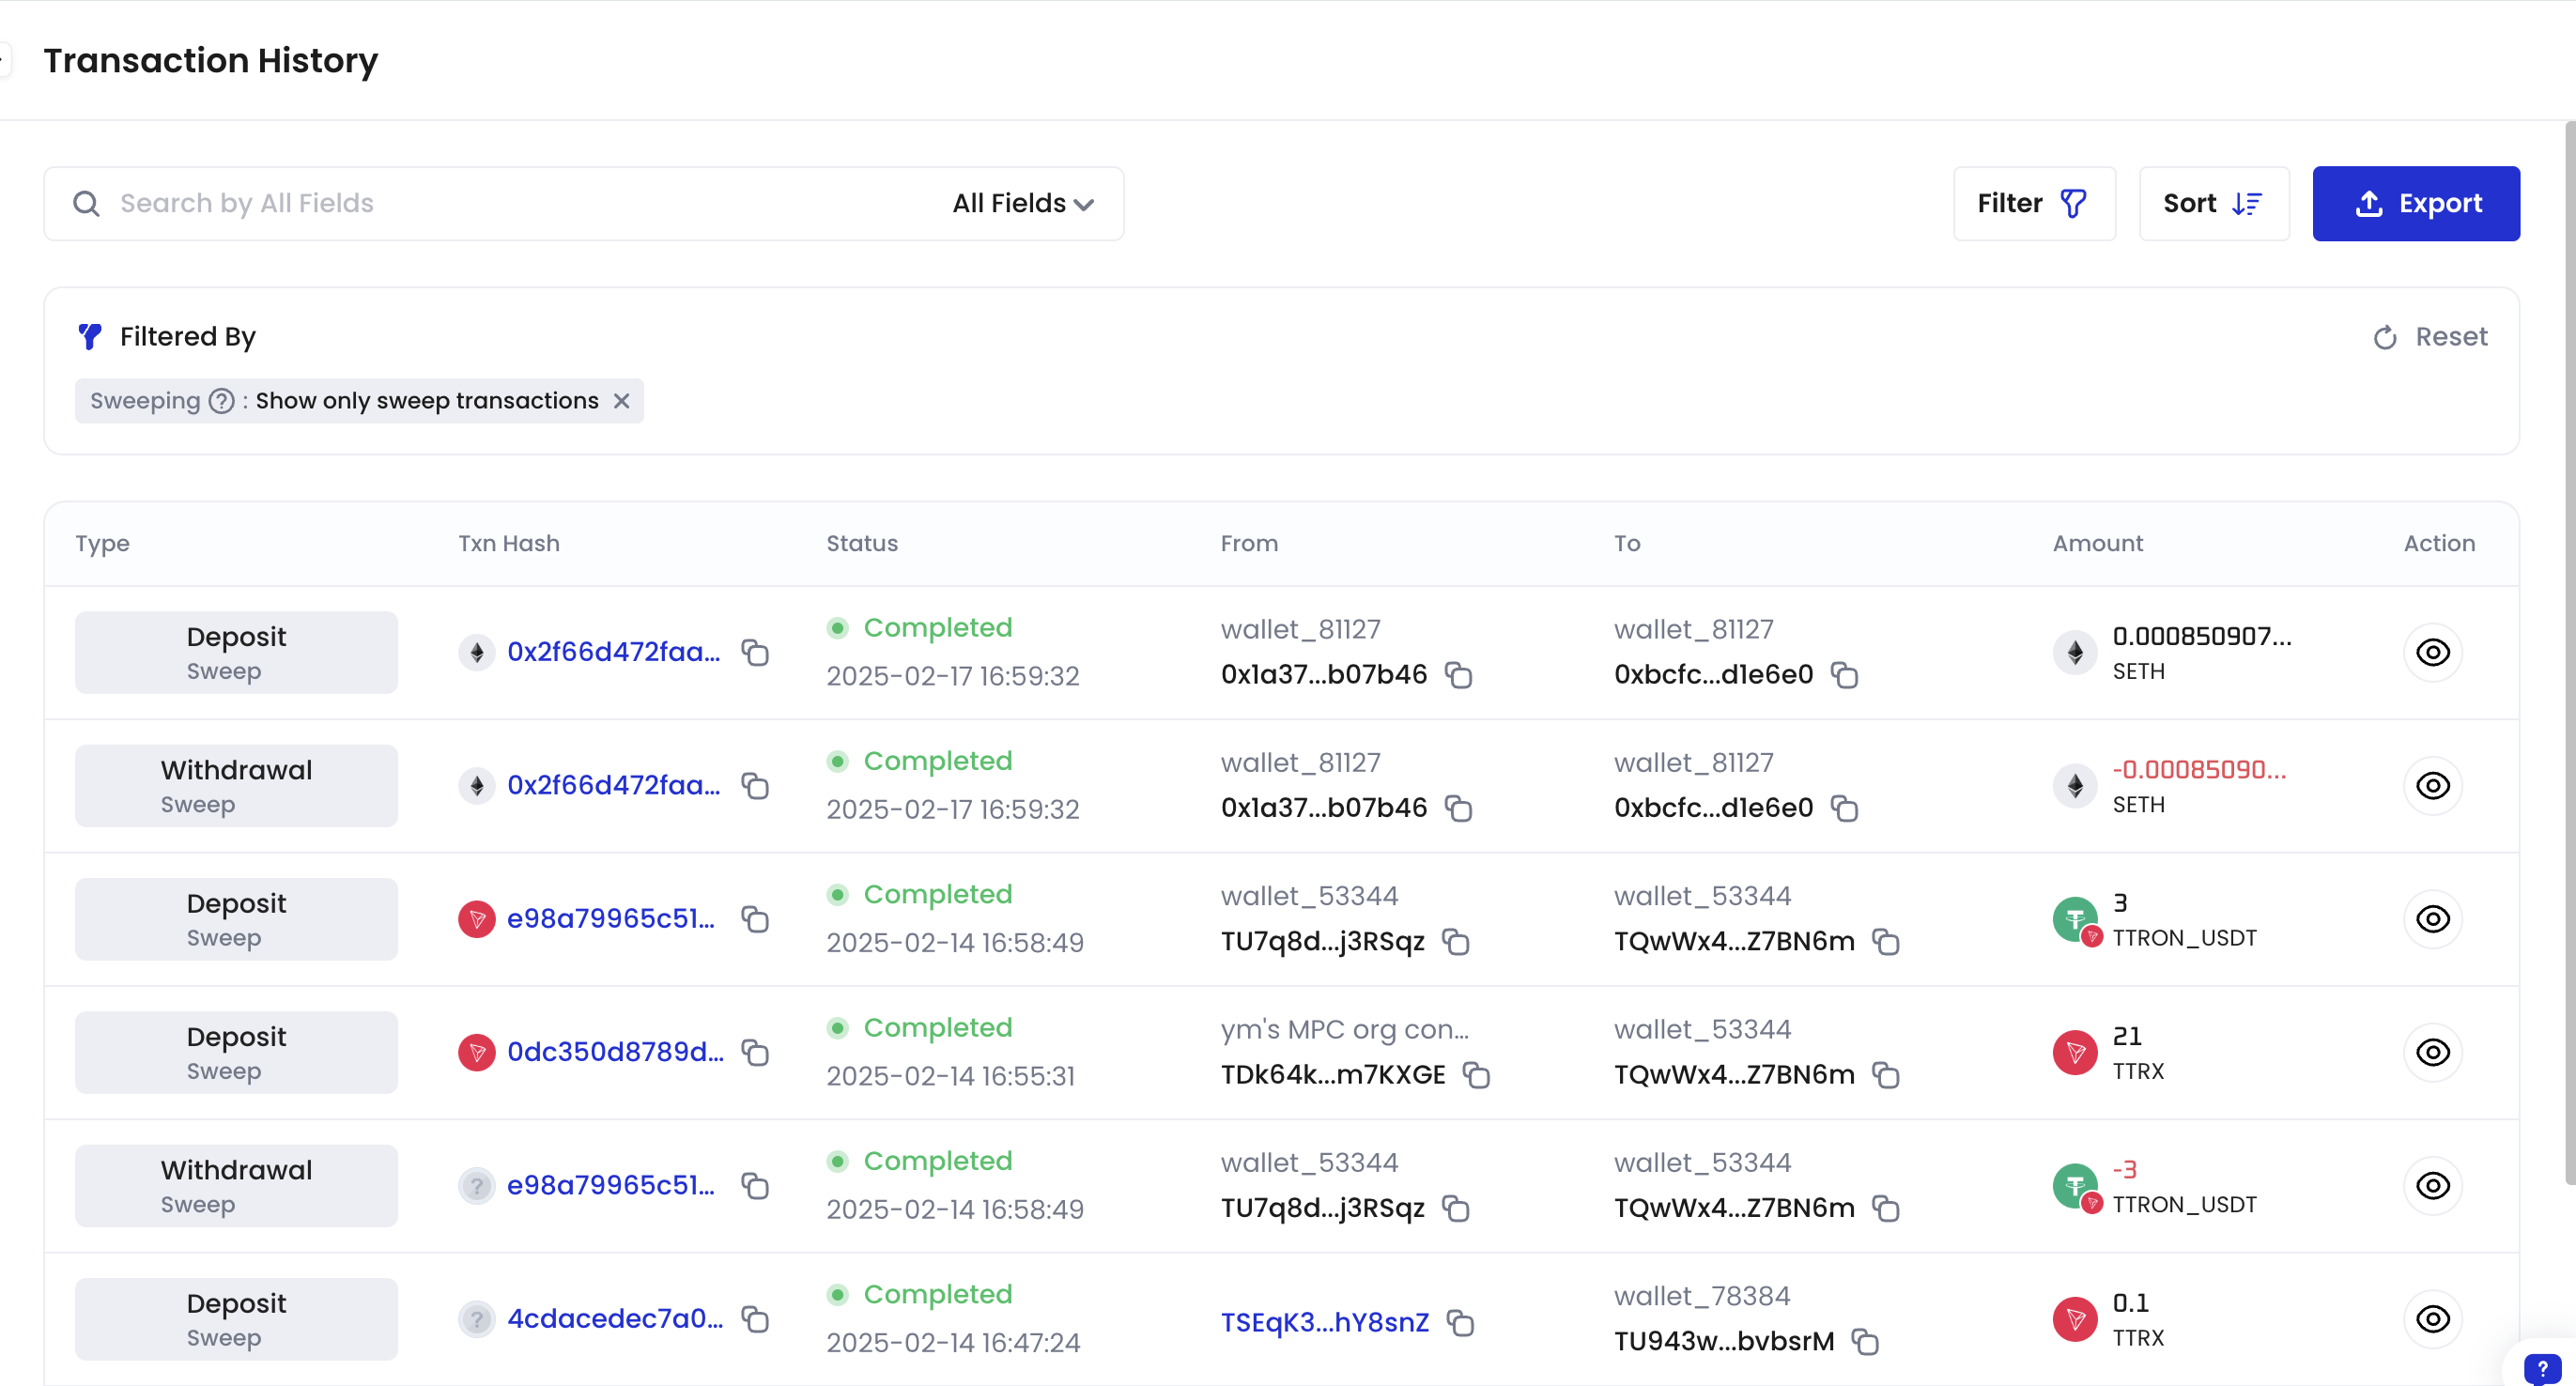View details of the 0.1 TTRX deposit
2576x1386 pixels.
pyautogui.click(x=2432, y=1319)
